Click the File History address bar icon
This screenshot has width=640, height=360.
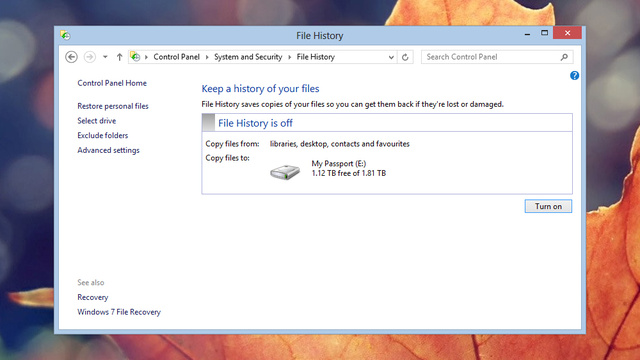pos(135,57)
